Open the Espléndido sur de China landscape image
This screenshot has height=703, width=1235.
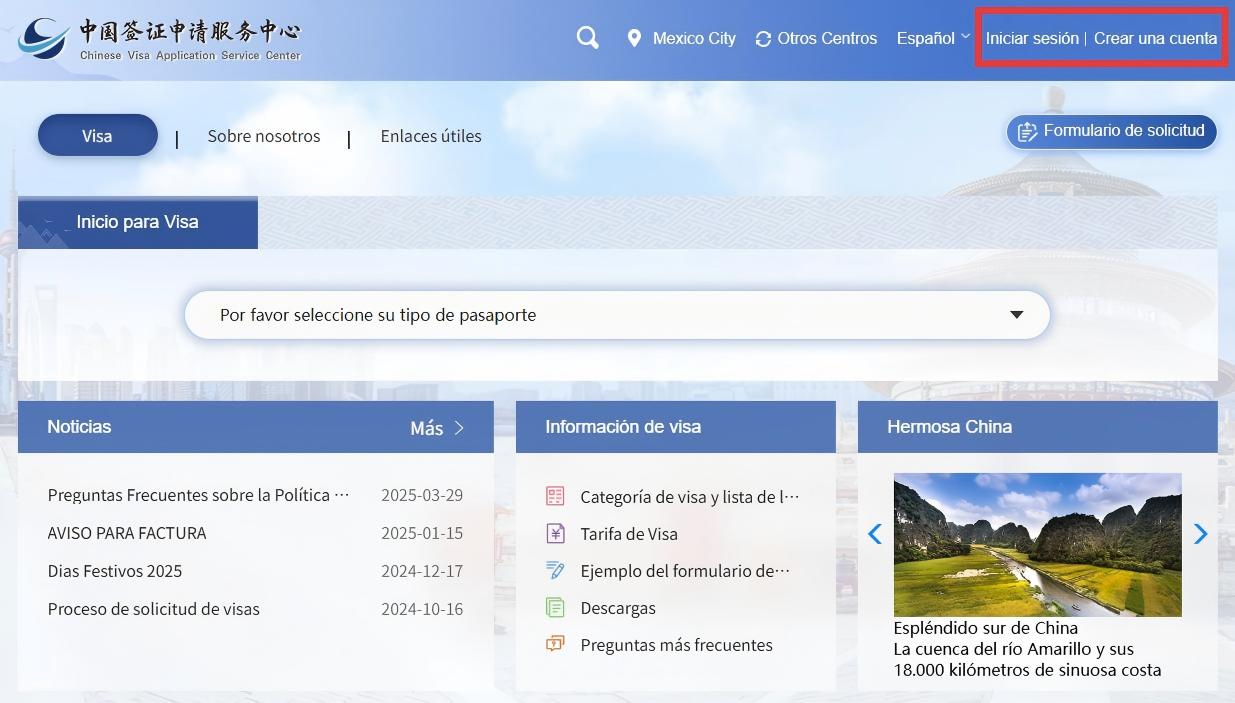coord(1037,545)
